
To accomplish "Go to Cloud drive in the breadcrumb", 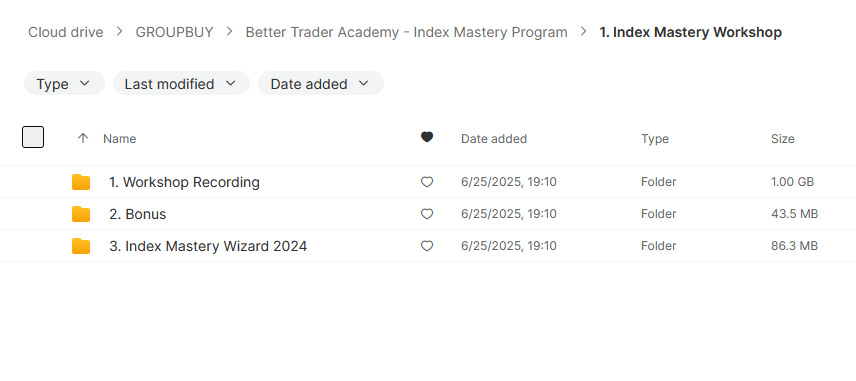I will tap(66, 32).
